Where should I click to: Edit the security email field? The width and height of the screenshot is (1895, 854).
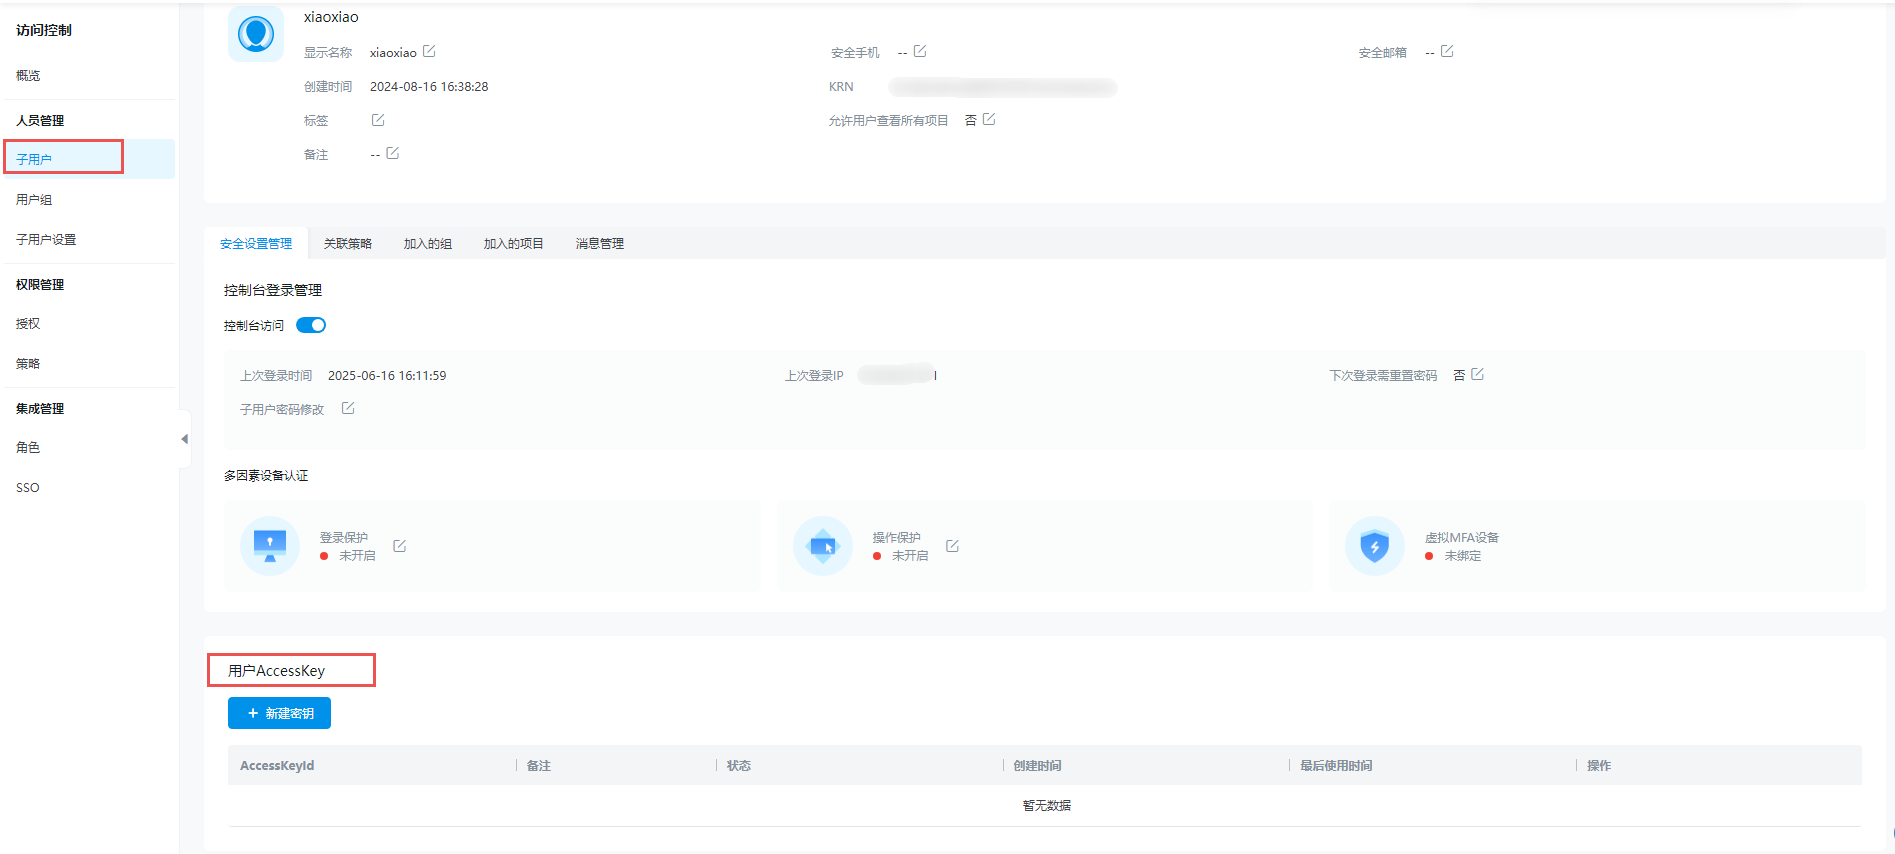(1447, 51)
